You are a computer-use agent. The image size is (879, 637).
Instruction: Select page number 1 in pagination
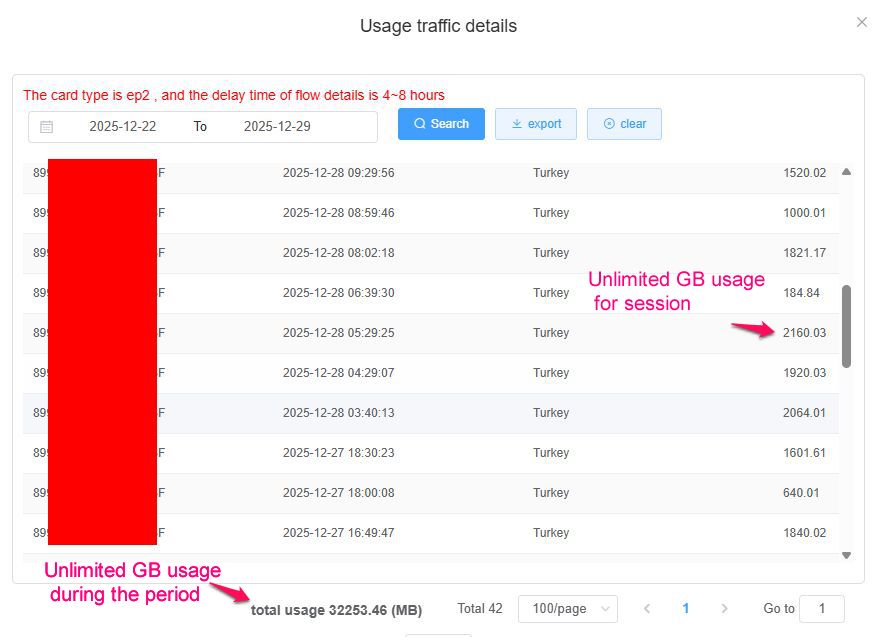(686, 608)
